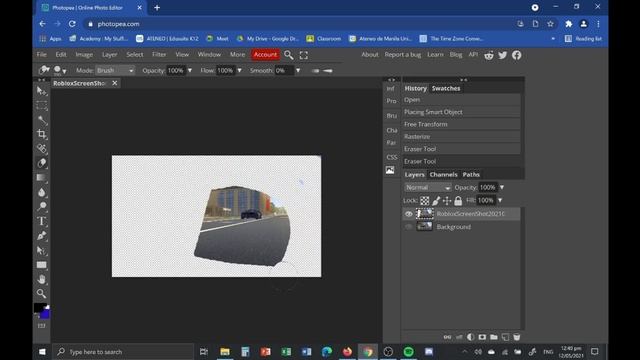Image resolution: width=640 pixels, height=360 pixels.
Task: Switch to the Channels tab
Action: [443, 175]
